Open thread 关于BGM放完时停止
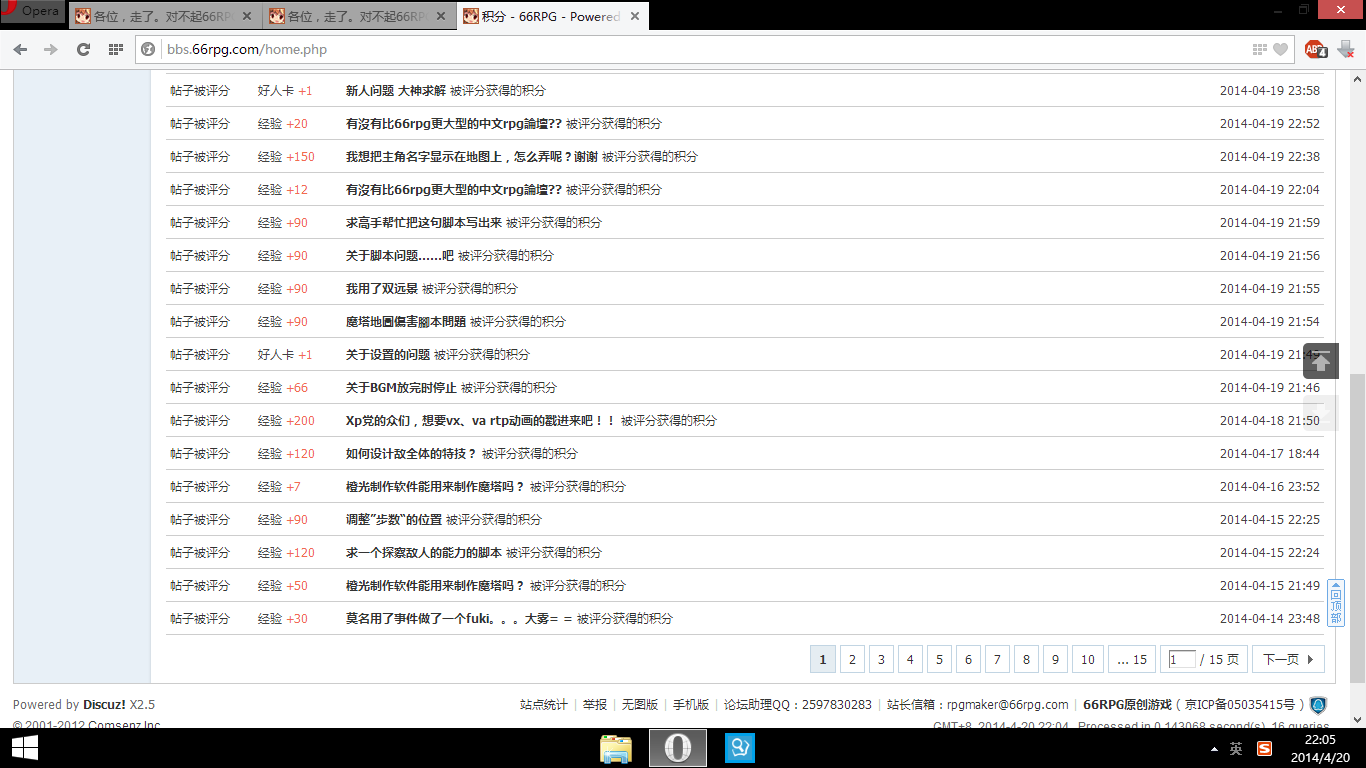 pyautogui.click(x=401, y=387)
